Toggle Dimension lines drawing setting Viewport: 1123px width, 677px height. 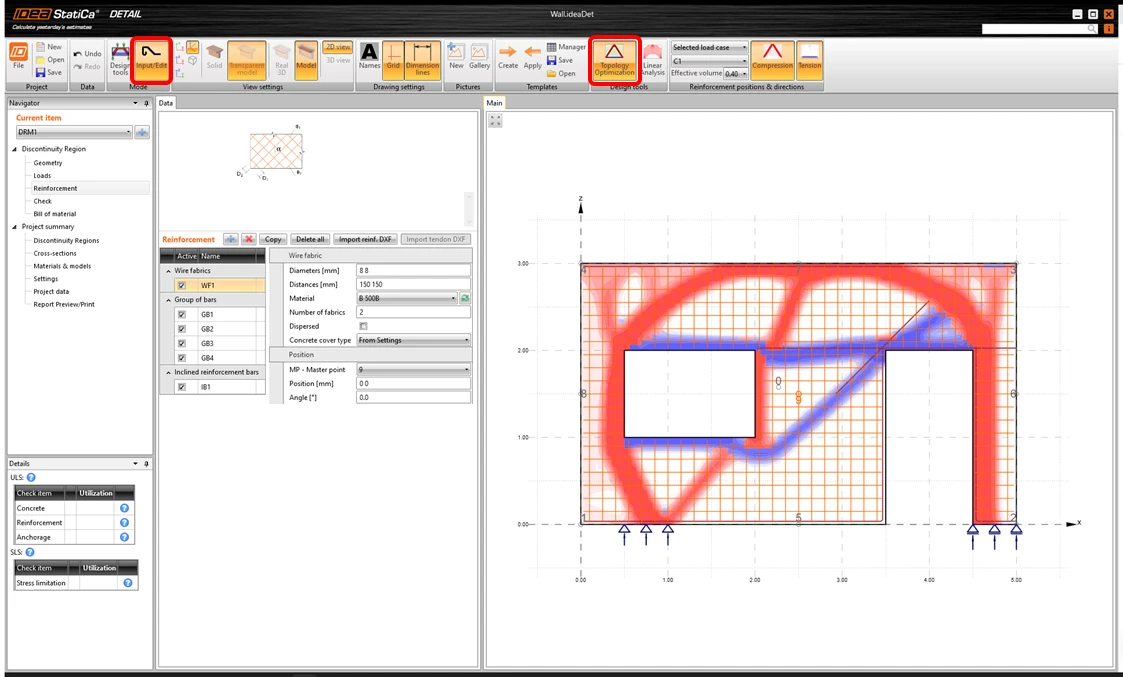coord(423,60)
